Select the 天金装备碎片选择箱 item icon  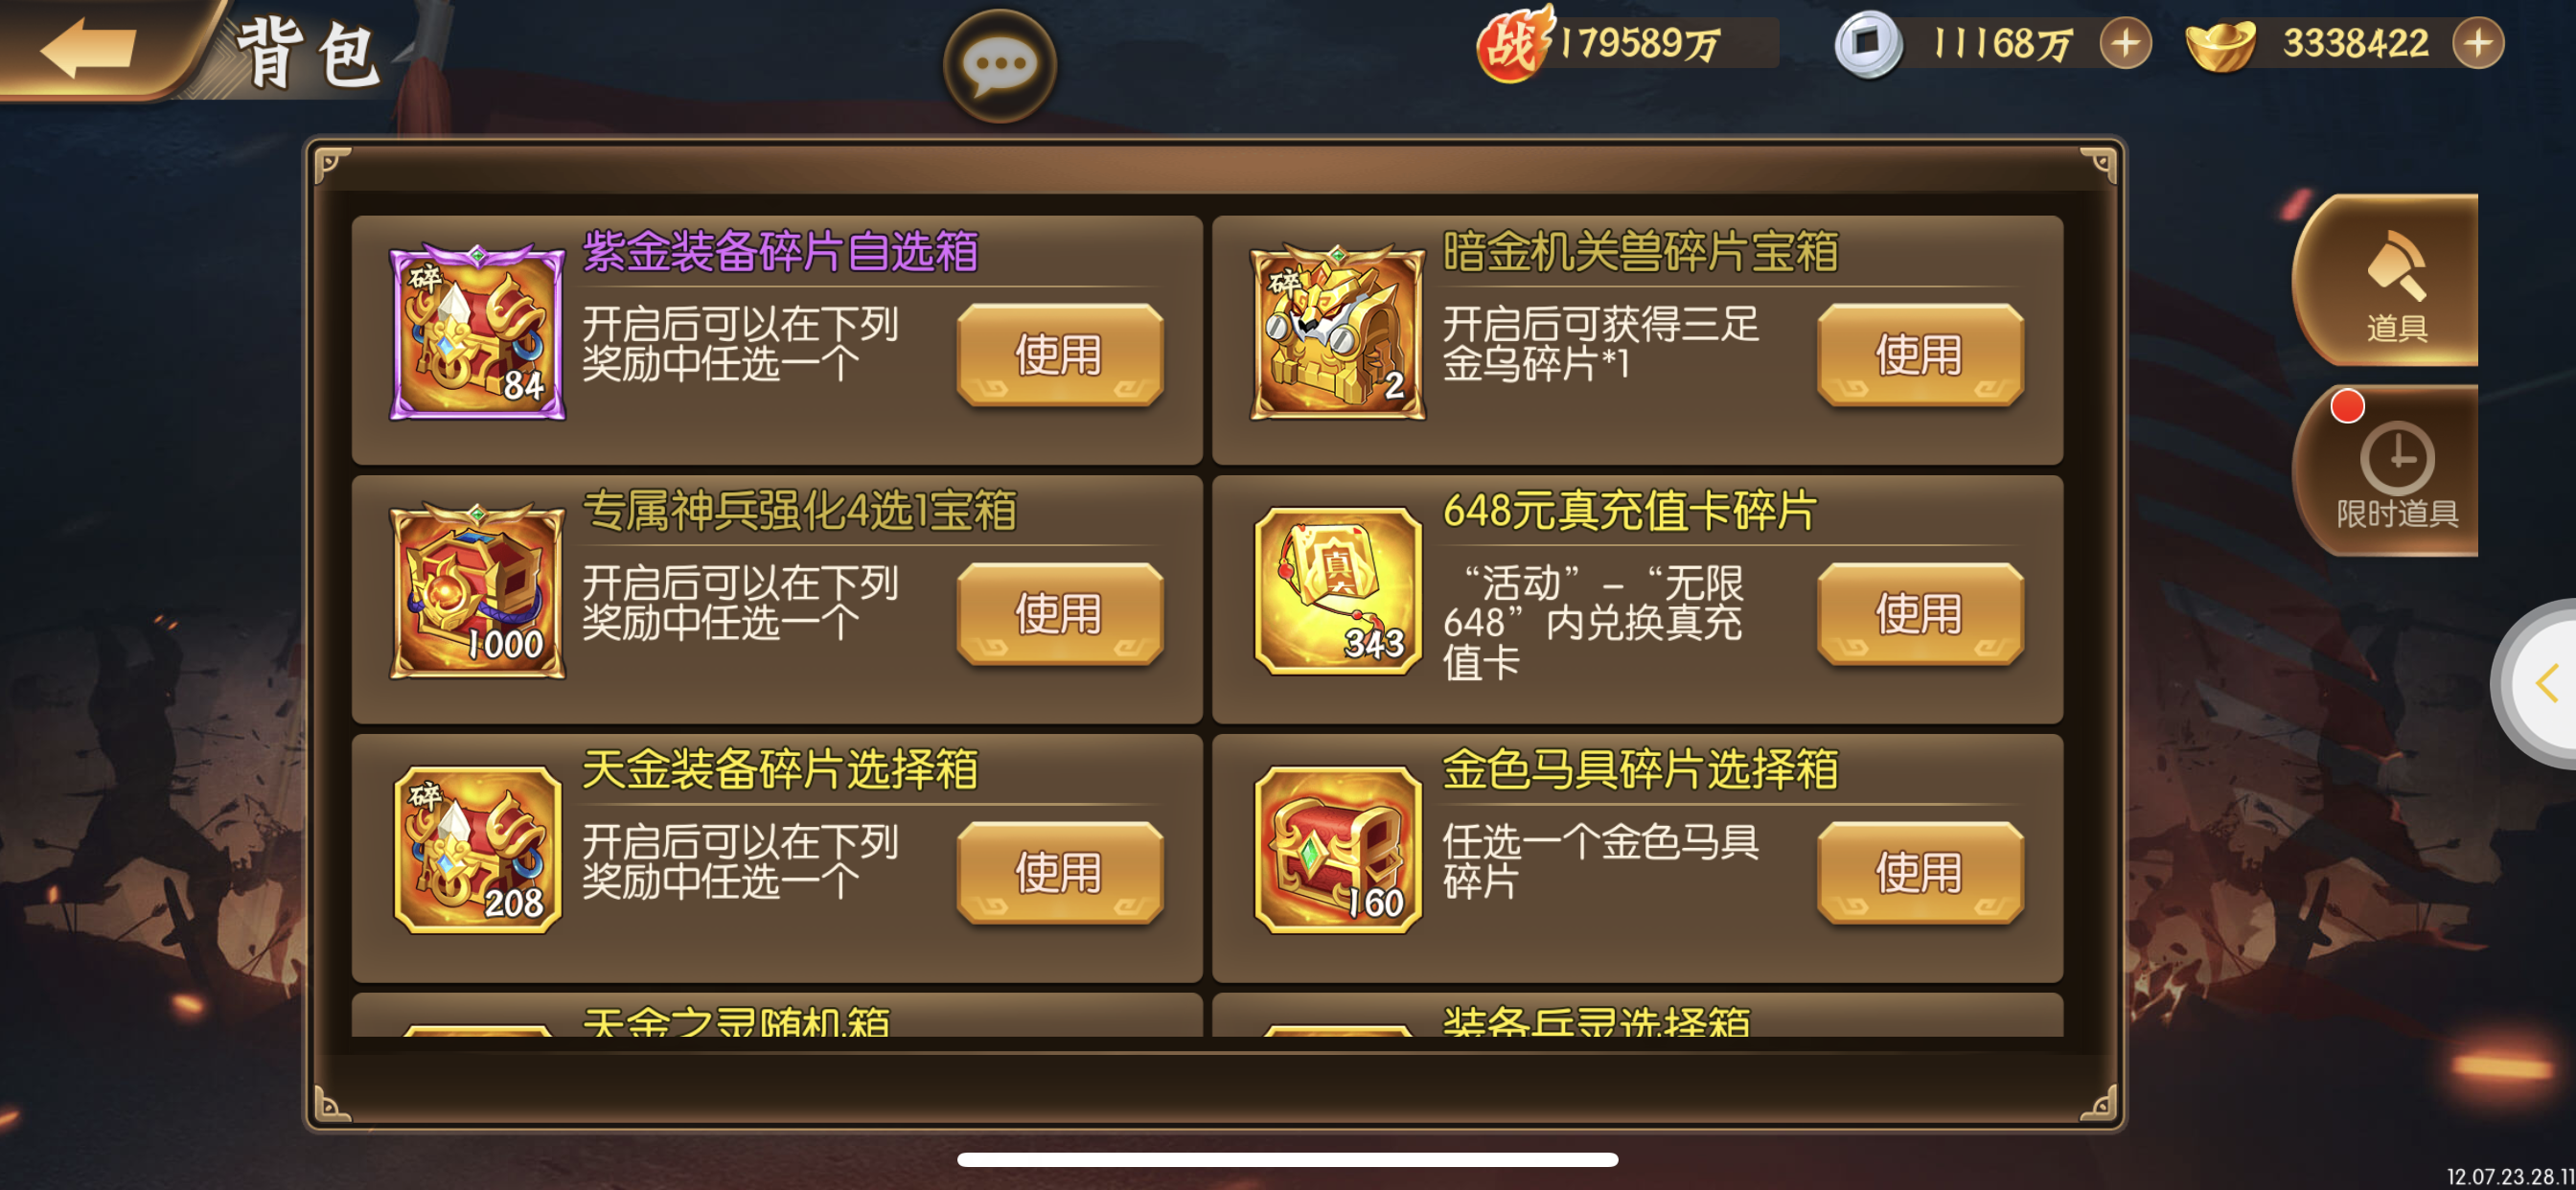(477, 851)
